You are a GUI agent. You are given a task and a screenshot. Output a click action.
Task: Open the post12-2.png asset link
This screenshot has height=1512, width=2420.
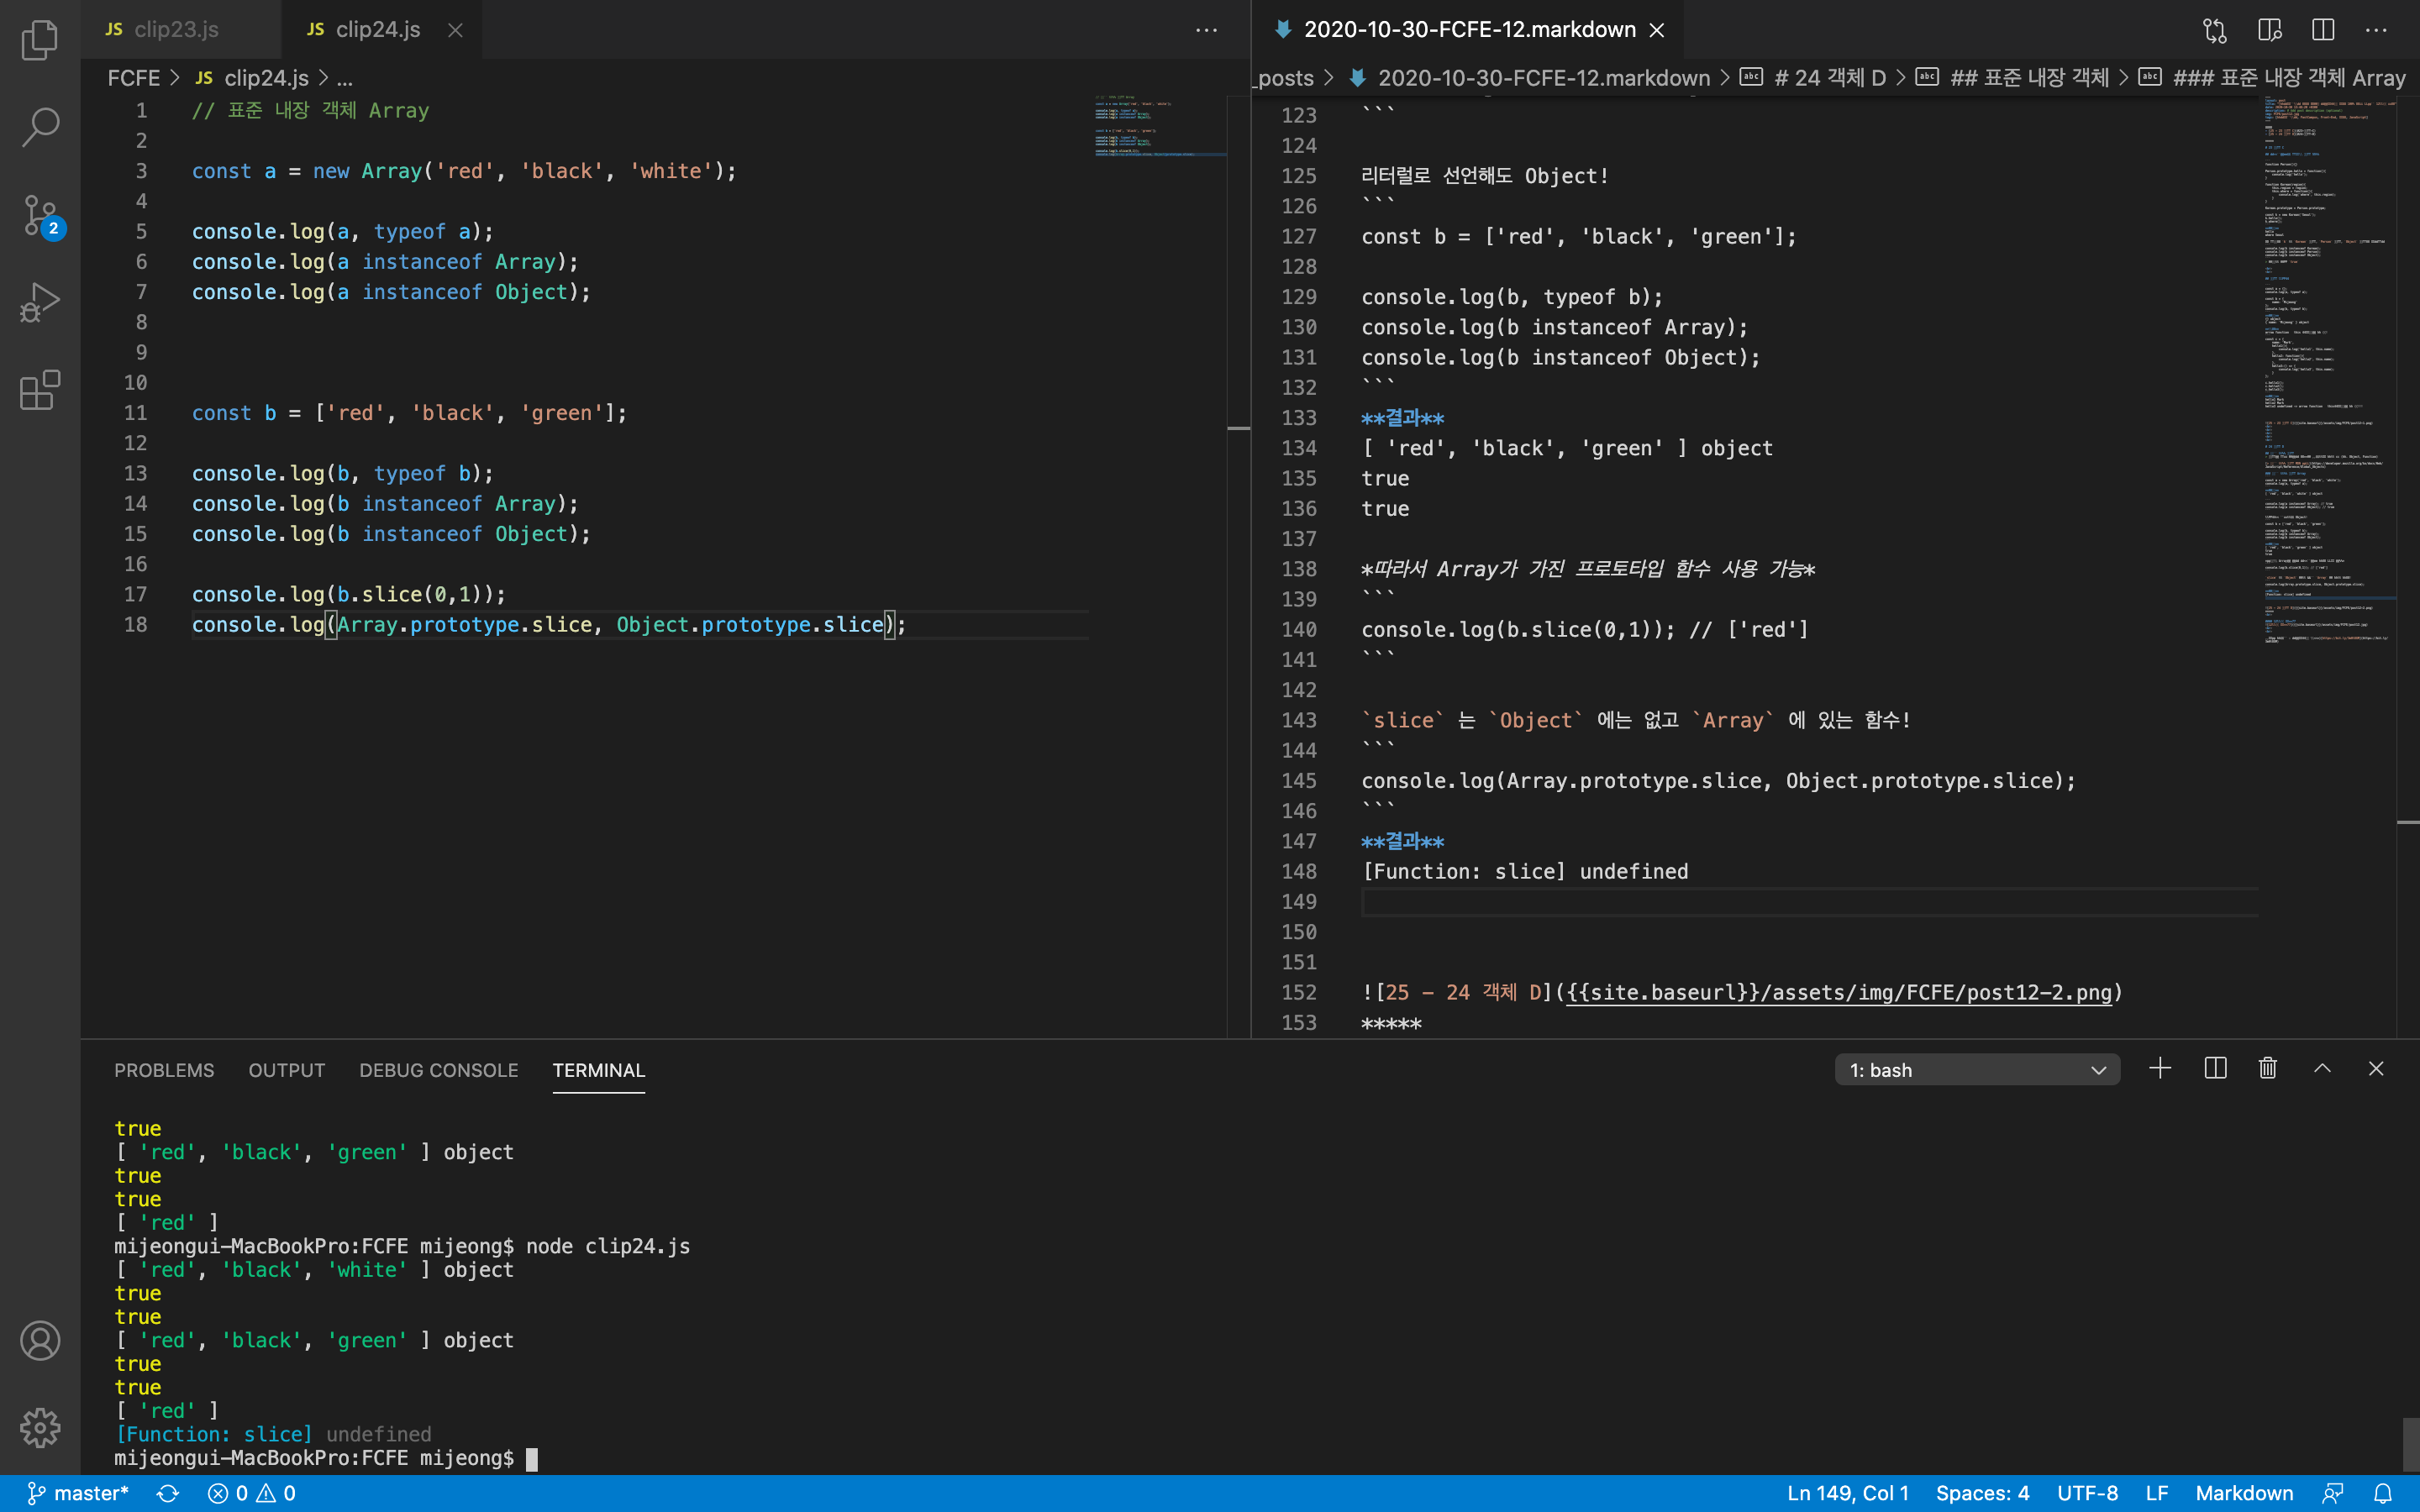click(x=1839, y=992)
